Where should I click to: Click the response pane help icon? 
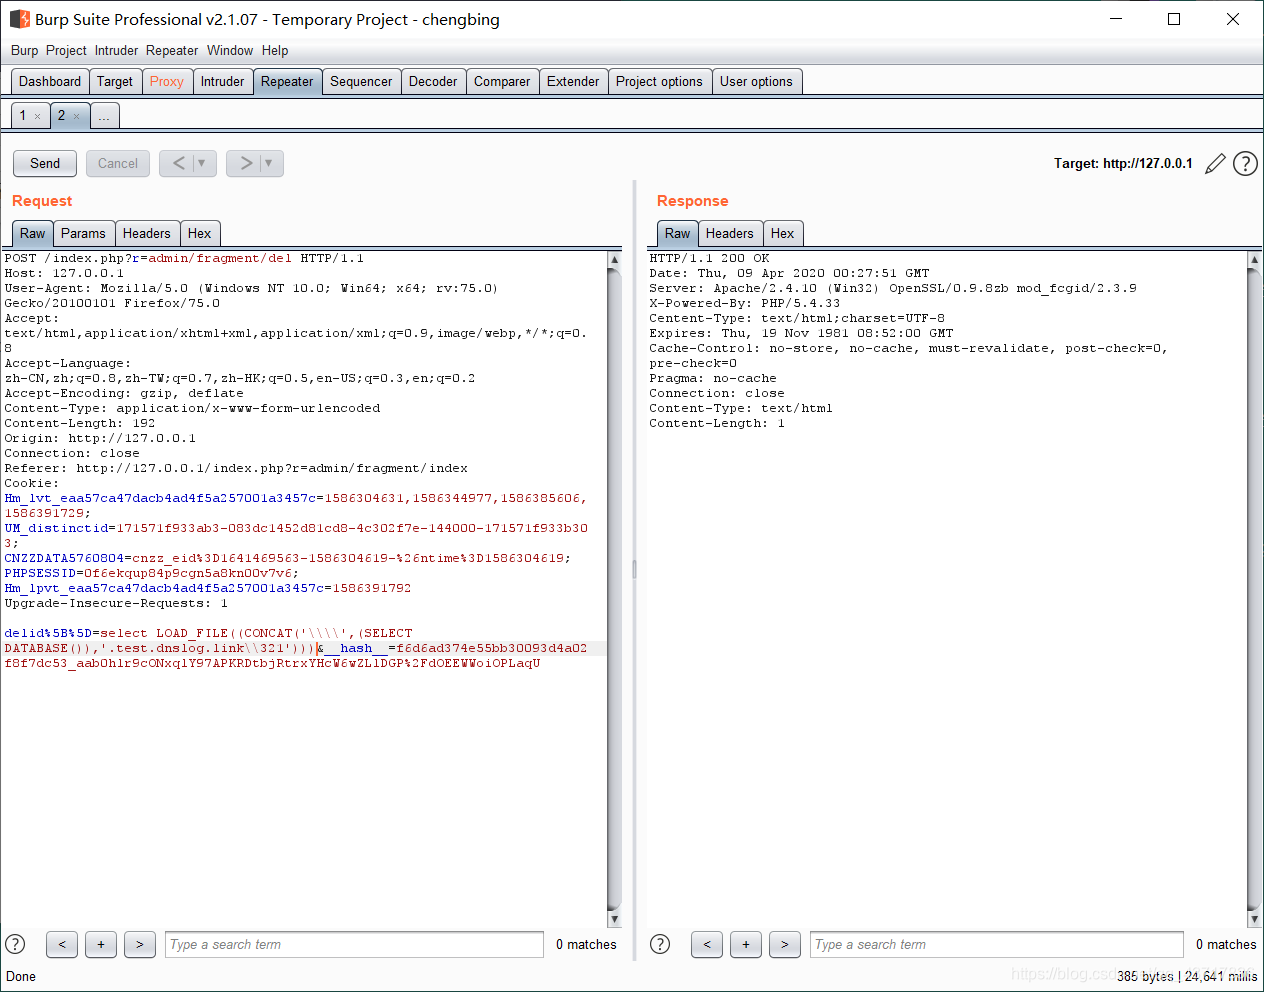660,944
